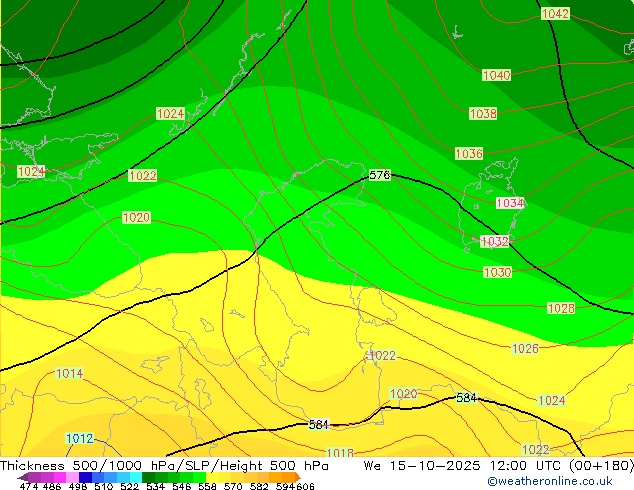The height and width of the screenshot is (490, 634).
Task: Click the 1032 isobar label
Action: tap(495, 242)
